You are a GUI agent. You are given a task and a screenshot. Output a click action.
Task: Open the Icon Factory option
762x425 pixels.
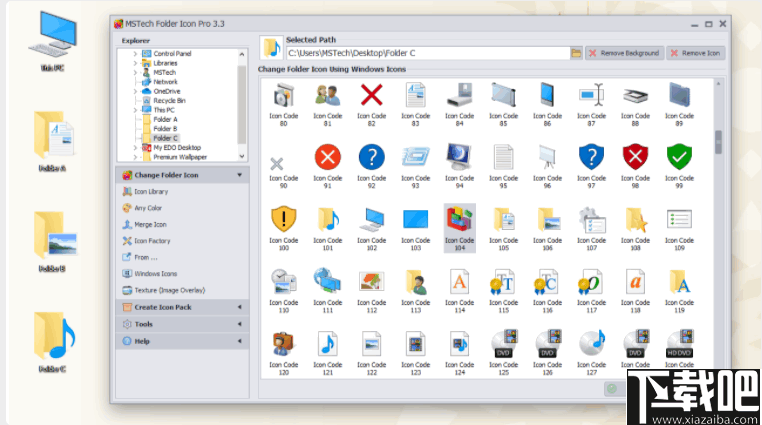coord(152,241)
